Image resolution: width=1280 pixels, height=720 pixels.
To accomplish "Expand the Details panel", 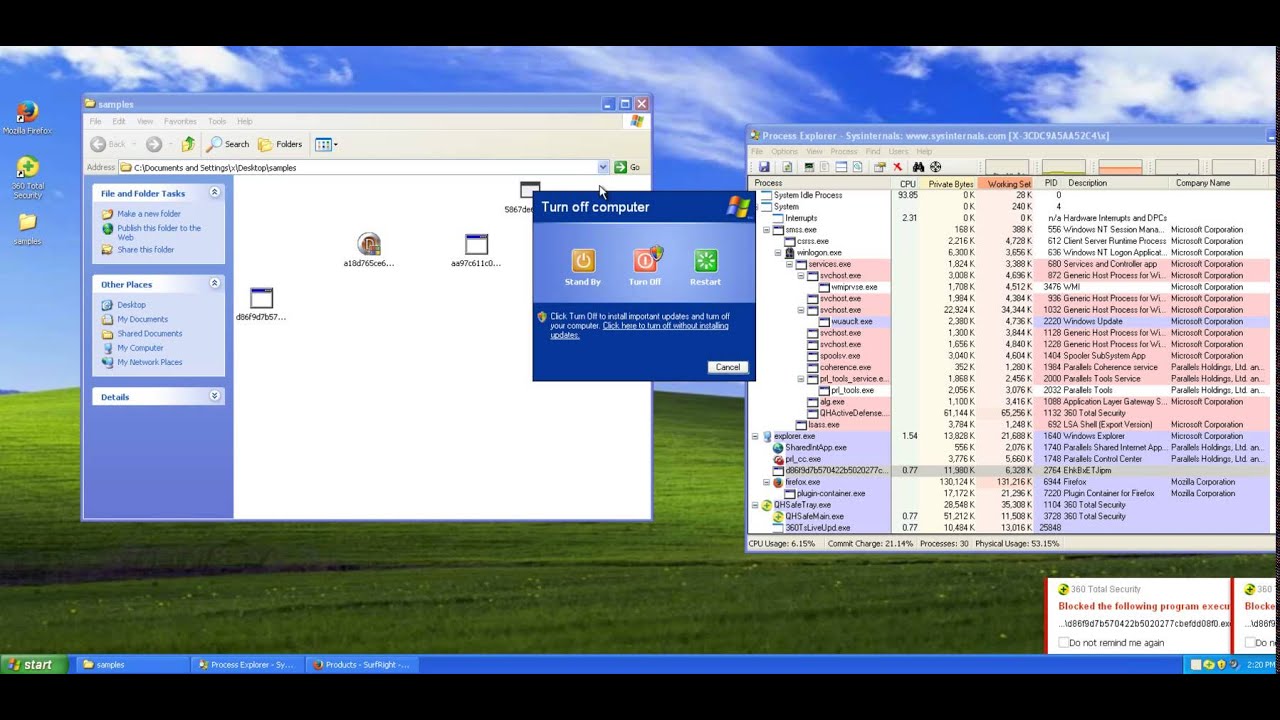I will [214, 396].
